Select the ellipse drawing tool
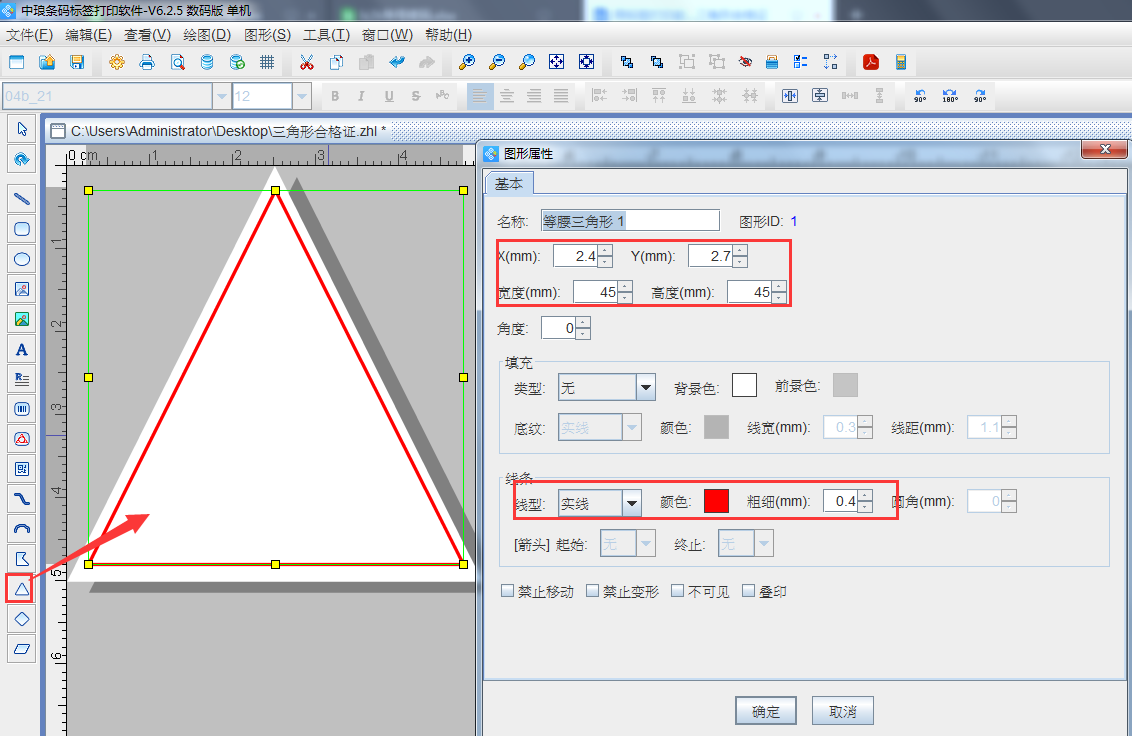This screenshot has width=1132, height=736. [x=21, y=259]
